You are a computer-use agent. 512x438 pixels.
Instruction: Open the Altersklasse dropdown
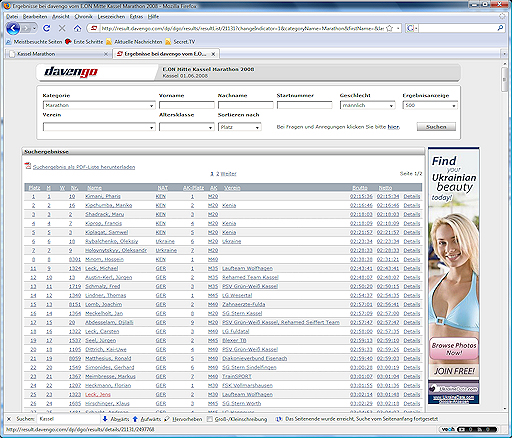(x=186, y=127)
